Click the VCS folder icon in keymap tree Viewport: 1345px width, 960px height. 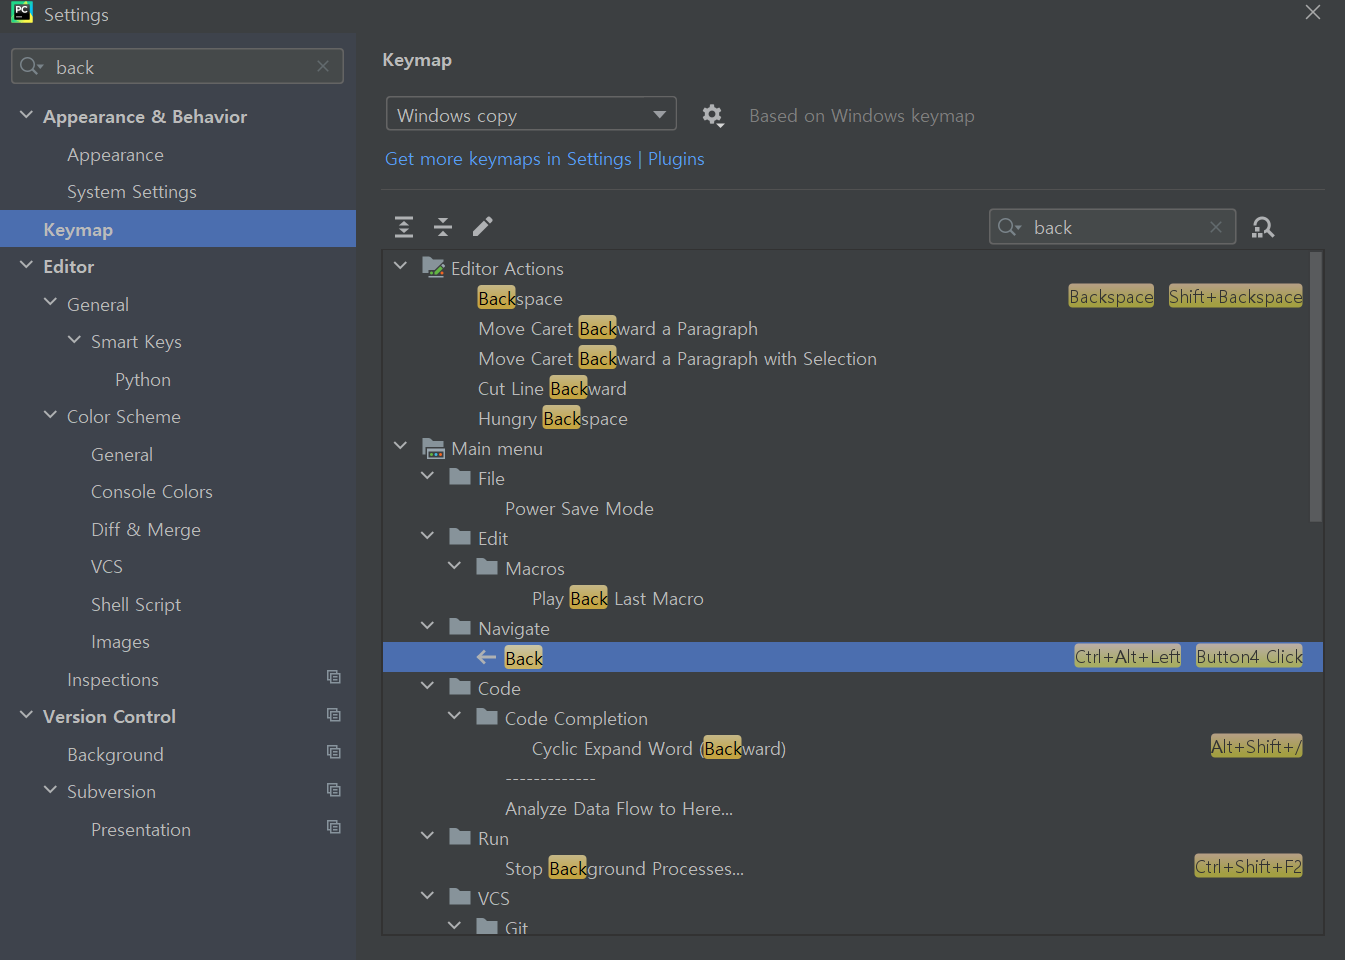point(460,897)
